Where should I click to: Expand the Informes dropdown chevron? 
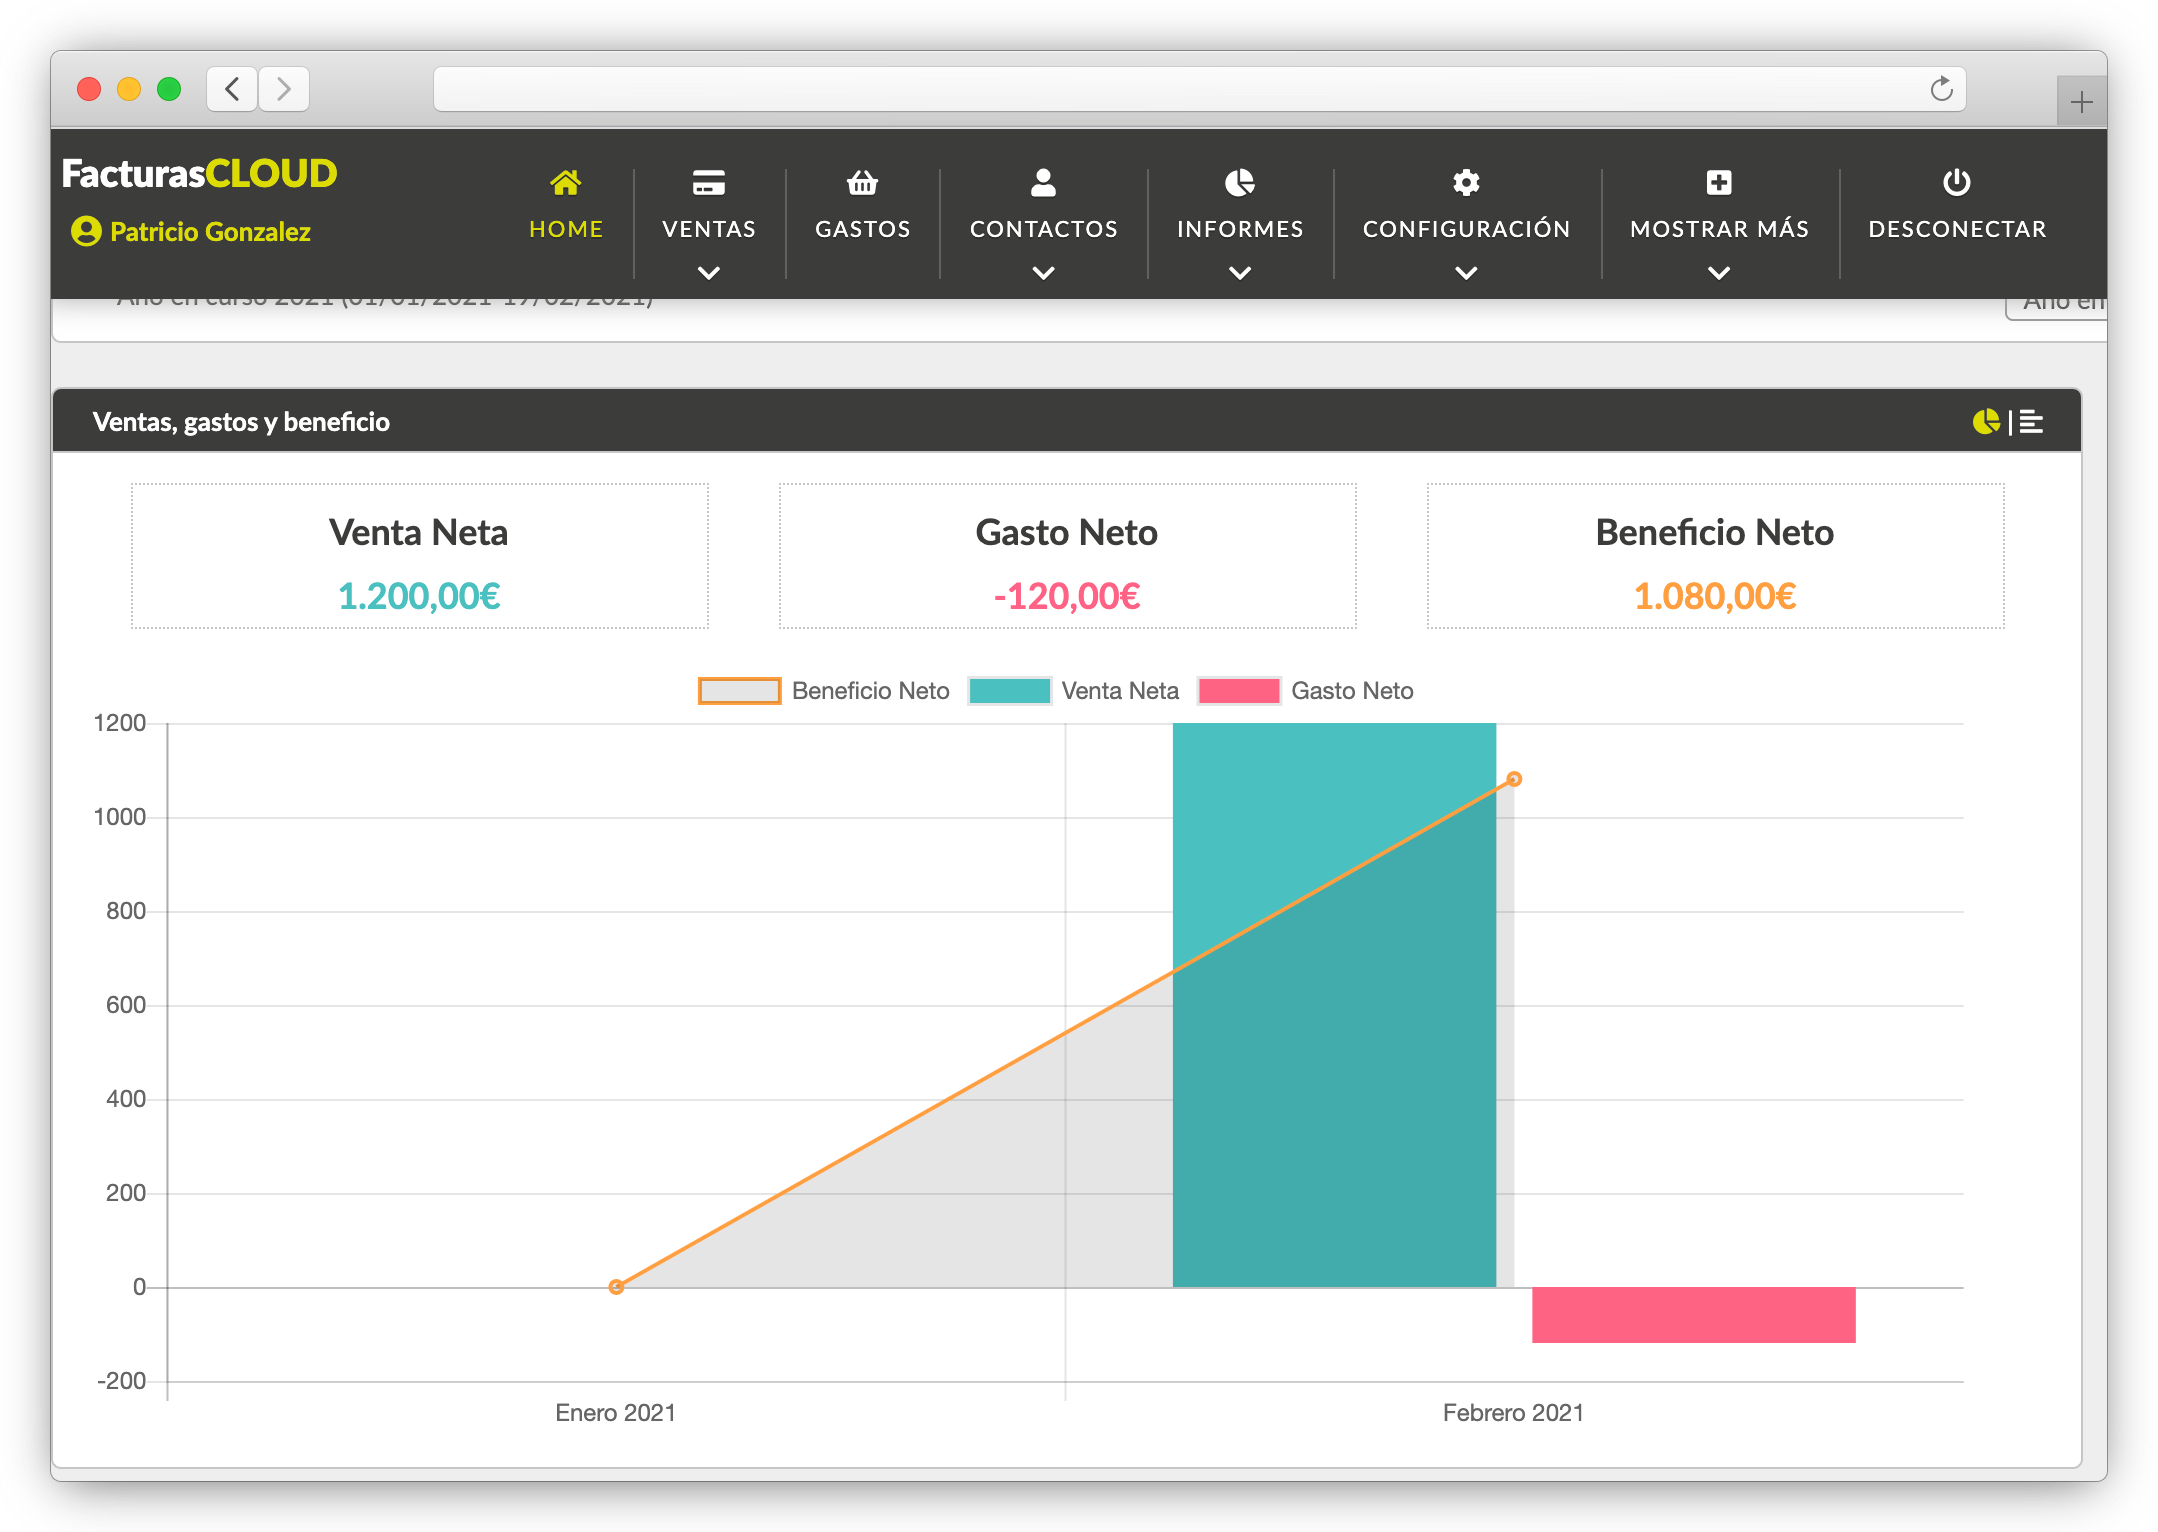coord(1239,273)
